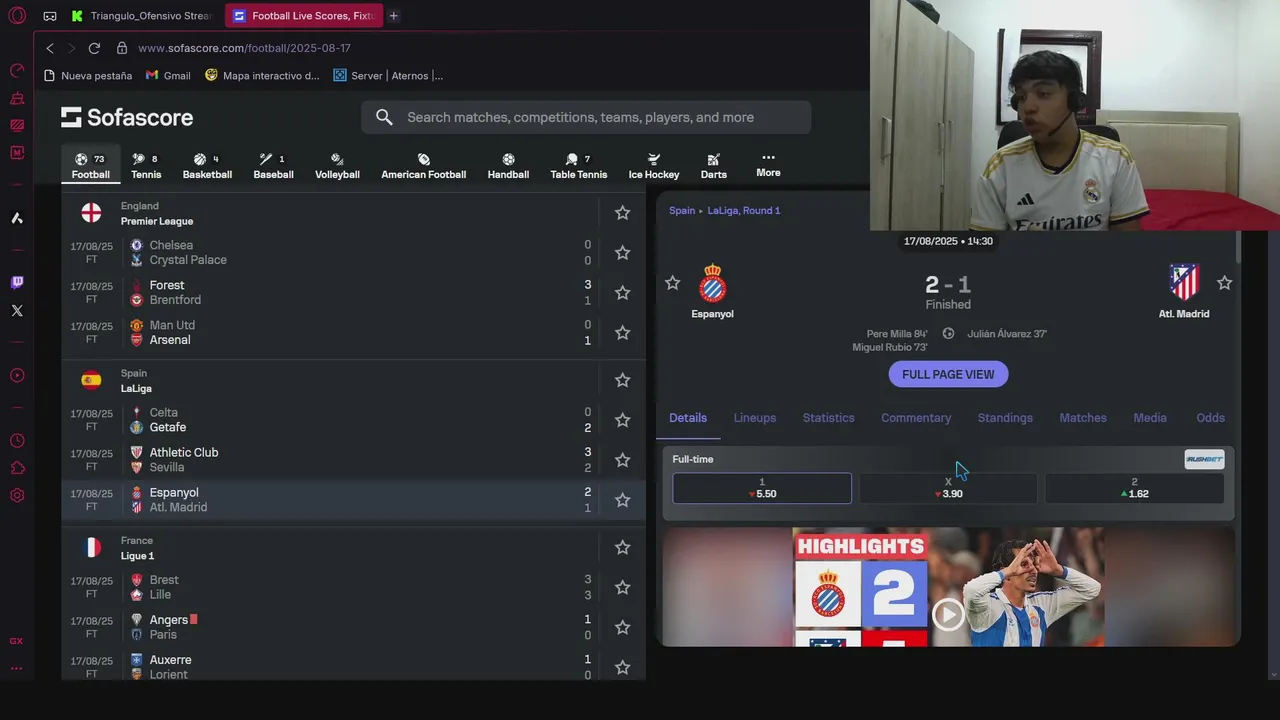Open the Football sport category
This screenshot has width=1280, height=720.
90,166
